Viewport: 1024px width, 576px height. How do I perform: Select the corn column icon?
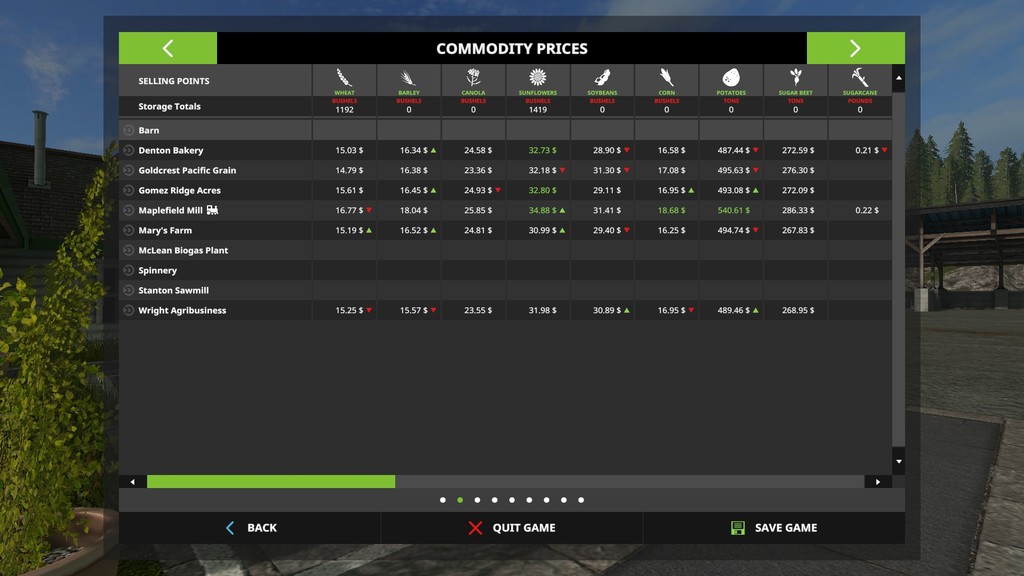click(666, 78)
